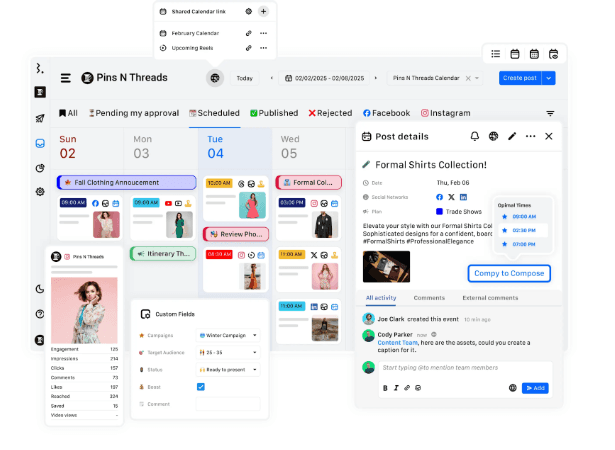Viewport: 615px width, 450px height.
Task: Click the pencil edit icon in Post details
Action: point(511,136)
